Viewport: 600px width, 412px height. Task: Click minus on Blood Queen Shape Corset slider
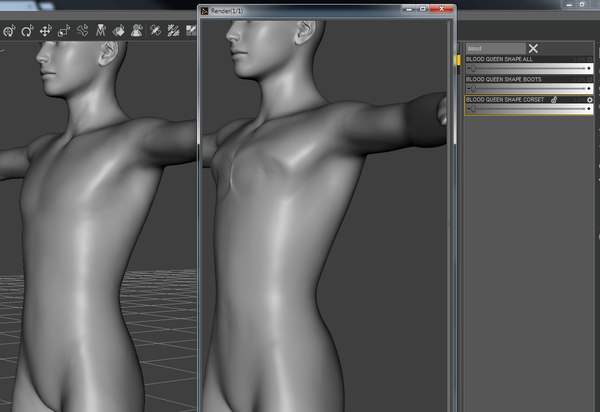coord(468,109)
